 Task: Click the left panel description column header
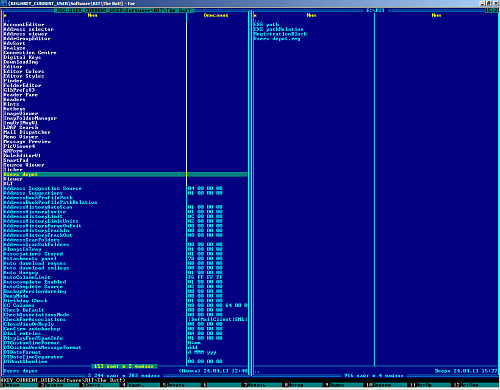tap(216, 15)
